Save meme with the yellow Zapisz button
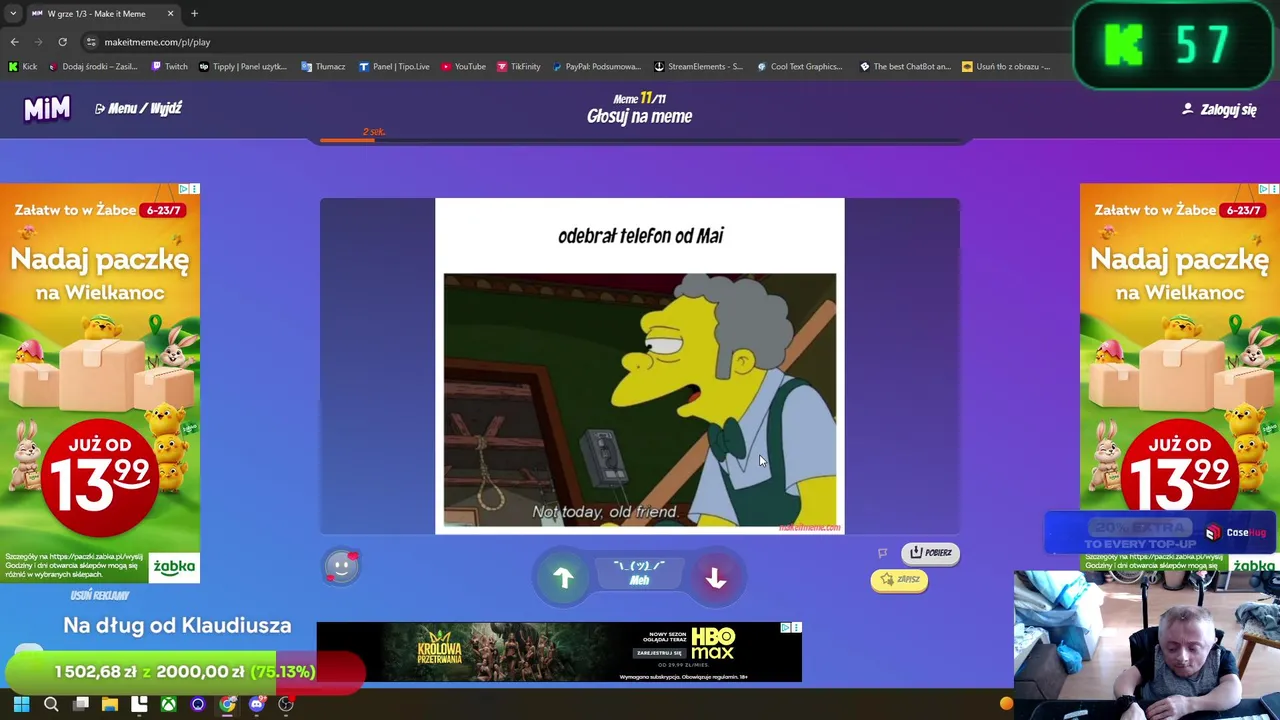1280x720 pixels. pos(899,579)
